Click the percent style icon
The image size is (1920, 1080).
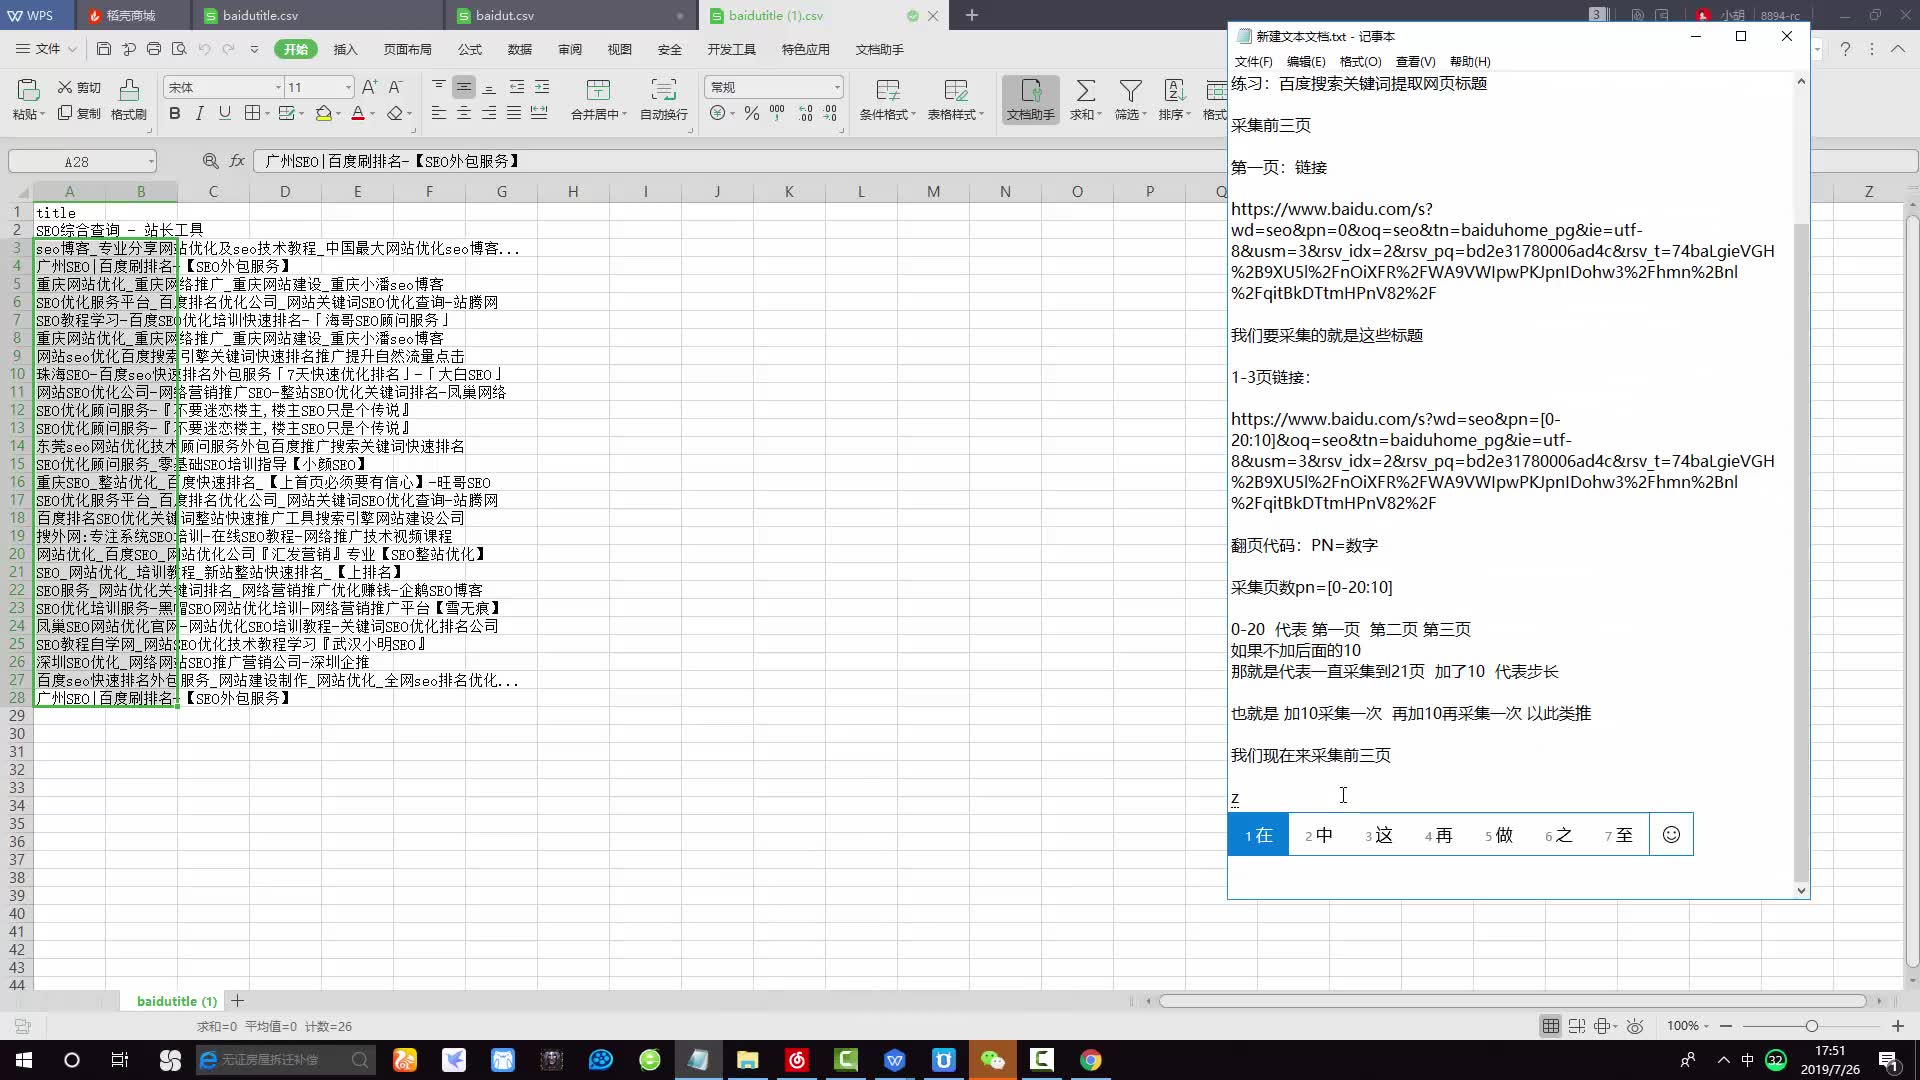752,113
